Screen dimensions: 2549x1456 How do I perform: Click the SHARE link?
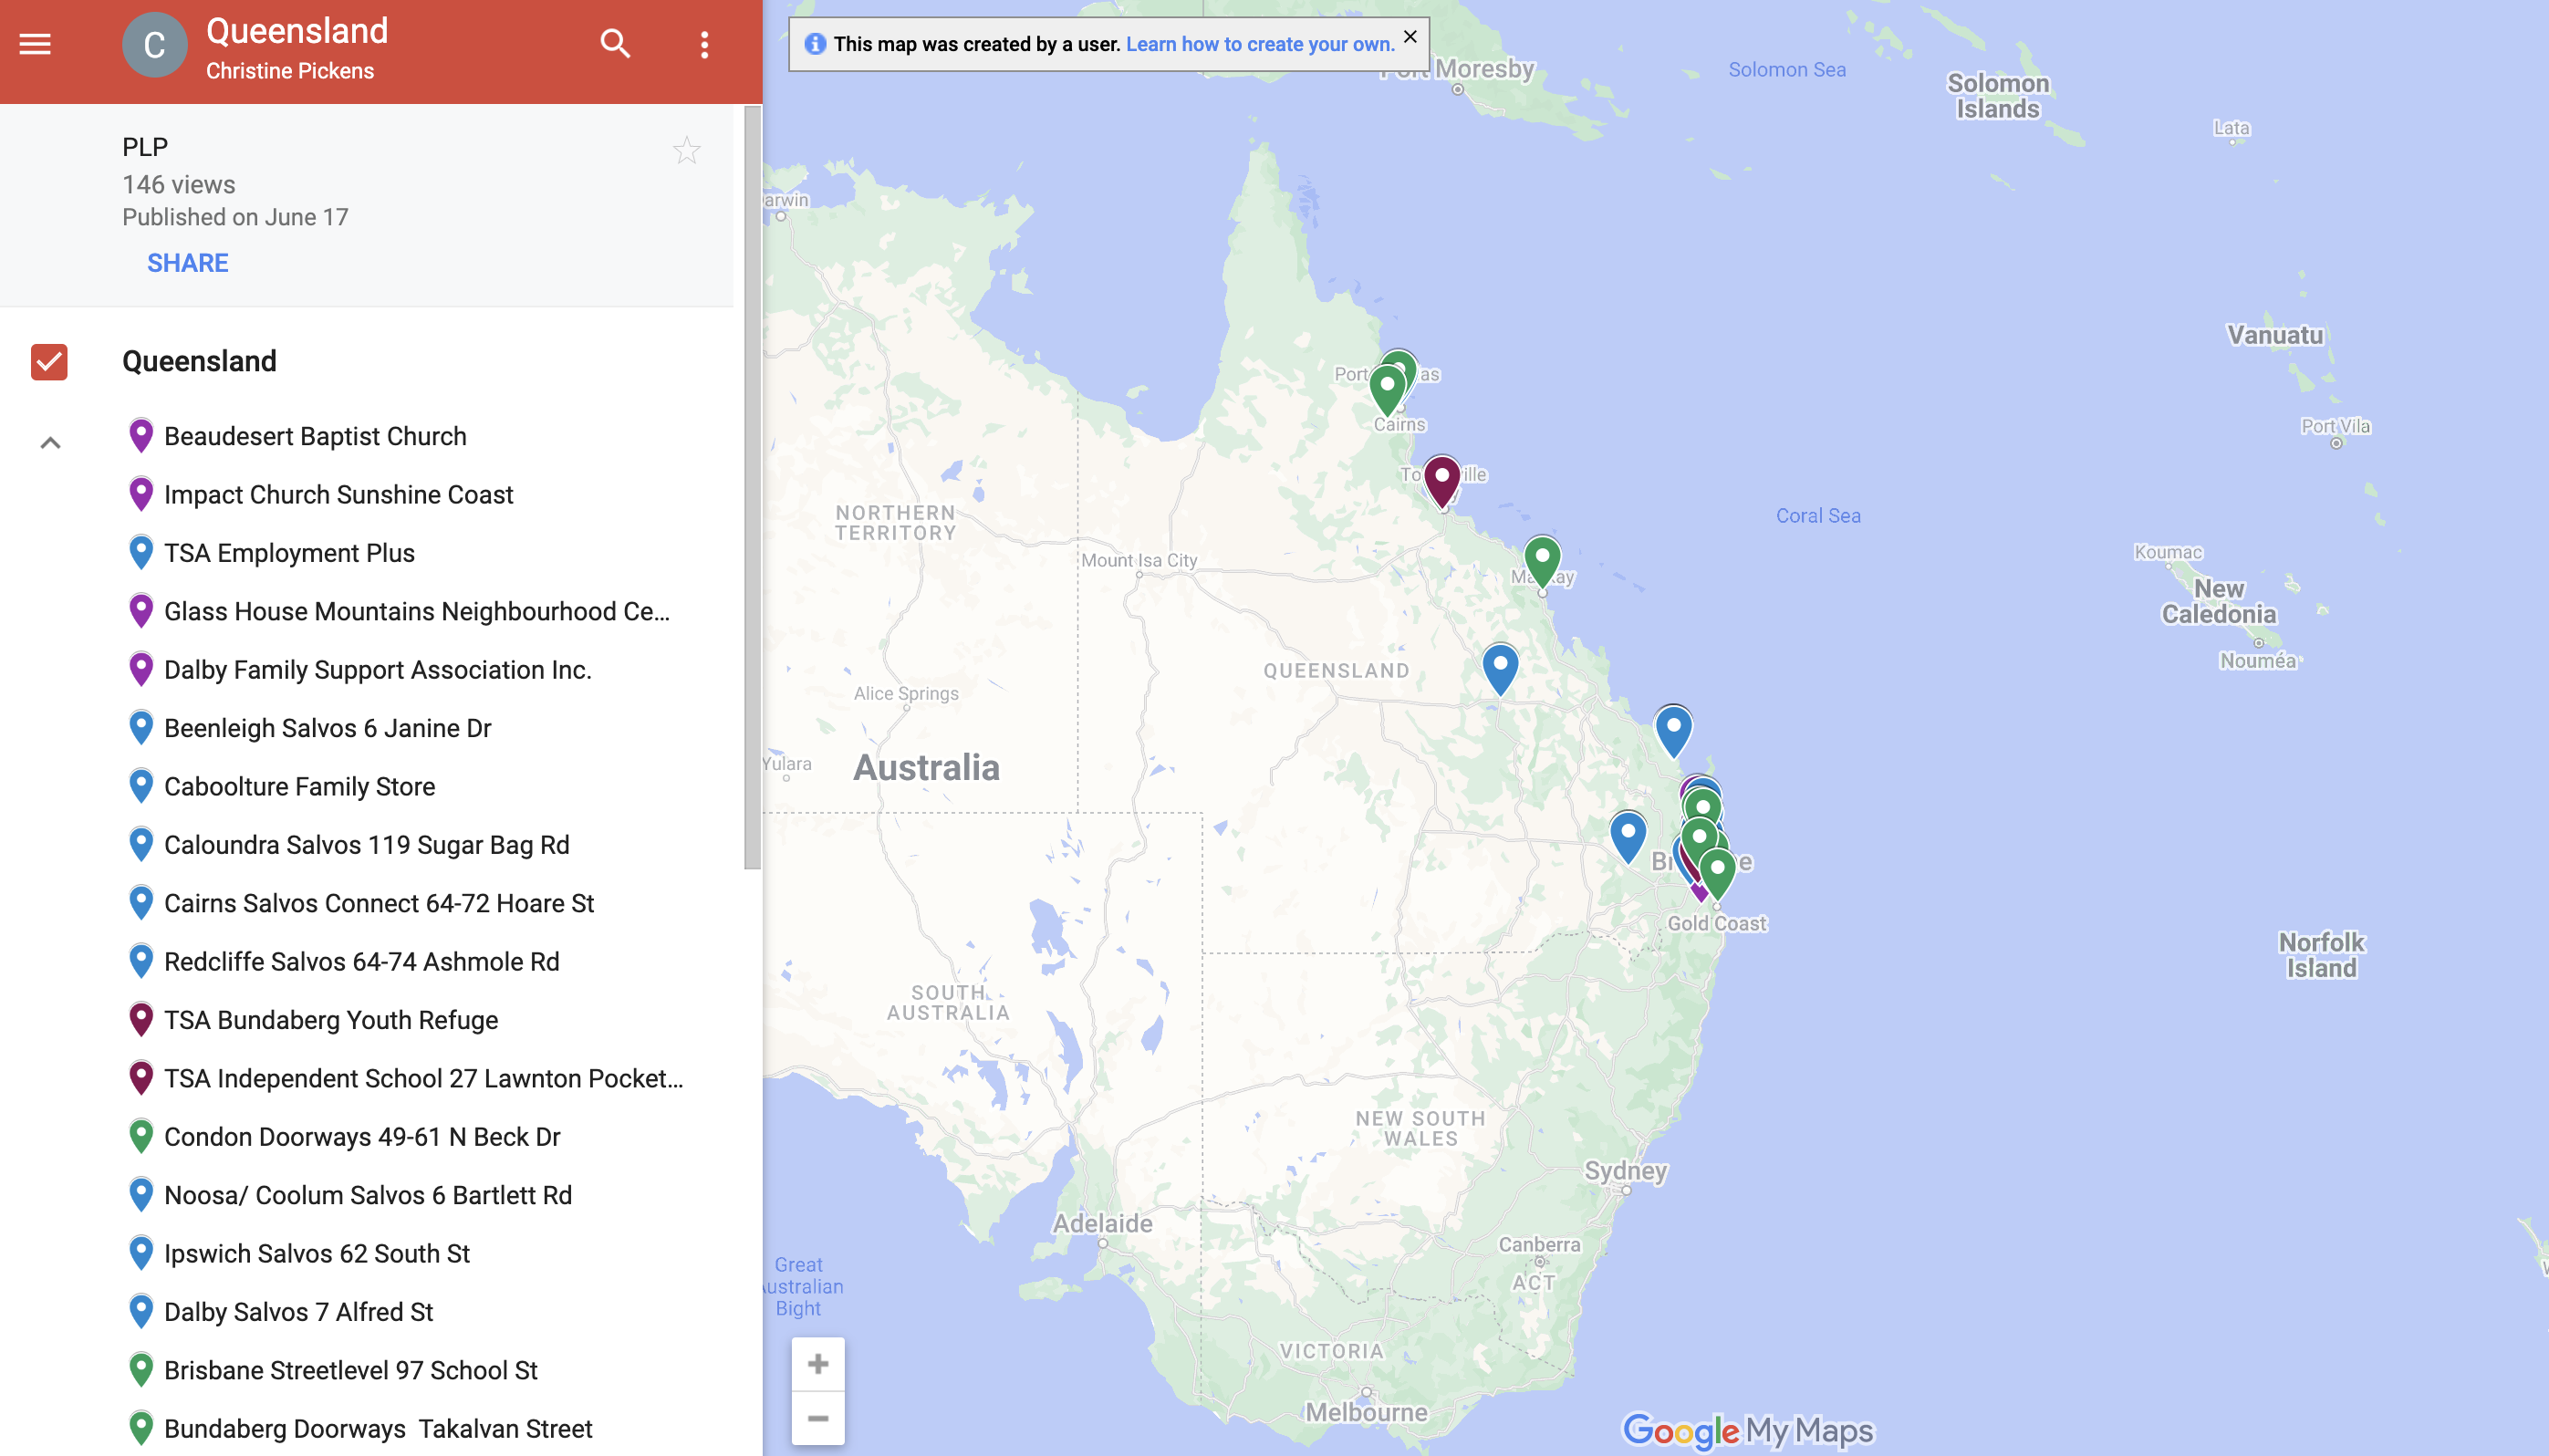[188, 263]
